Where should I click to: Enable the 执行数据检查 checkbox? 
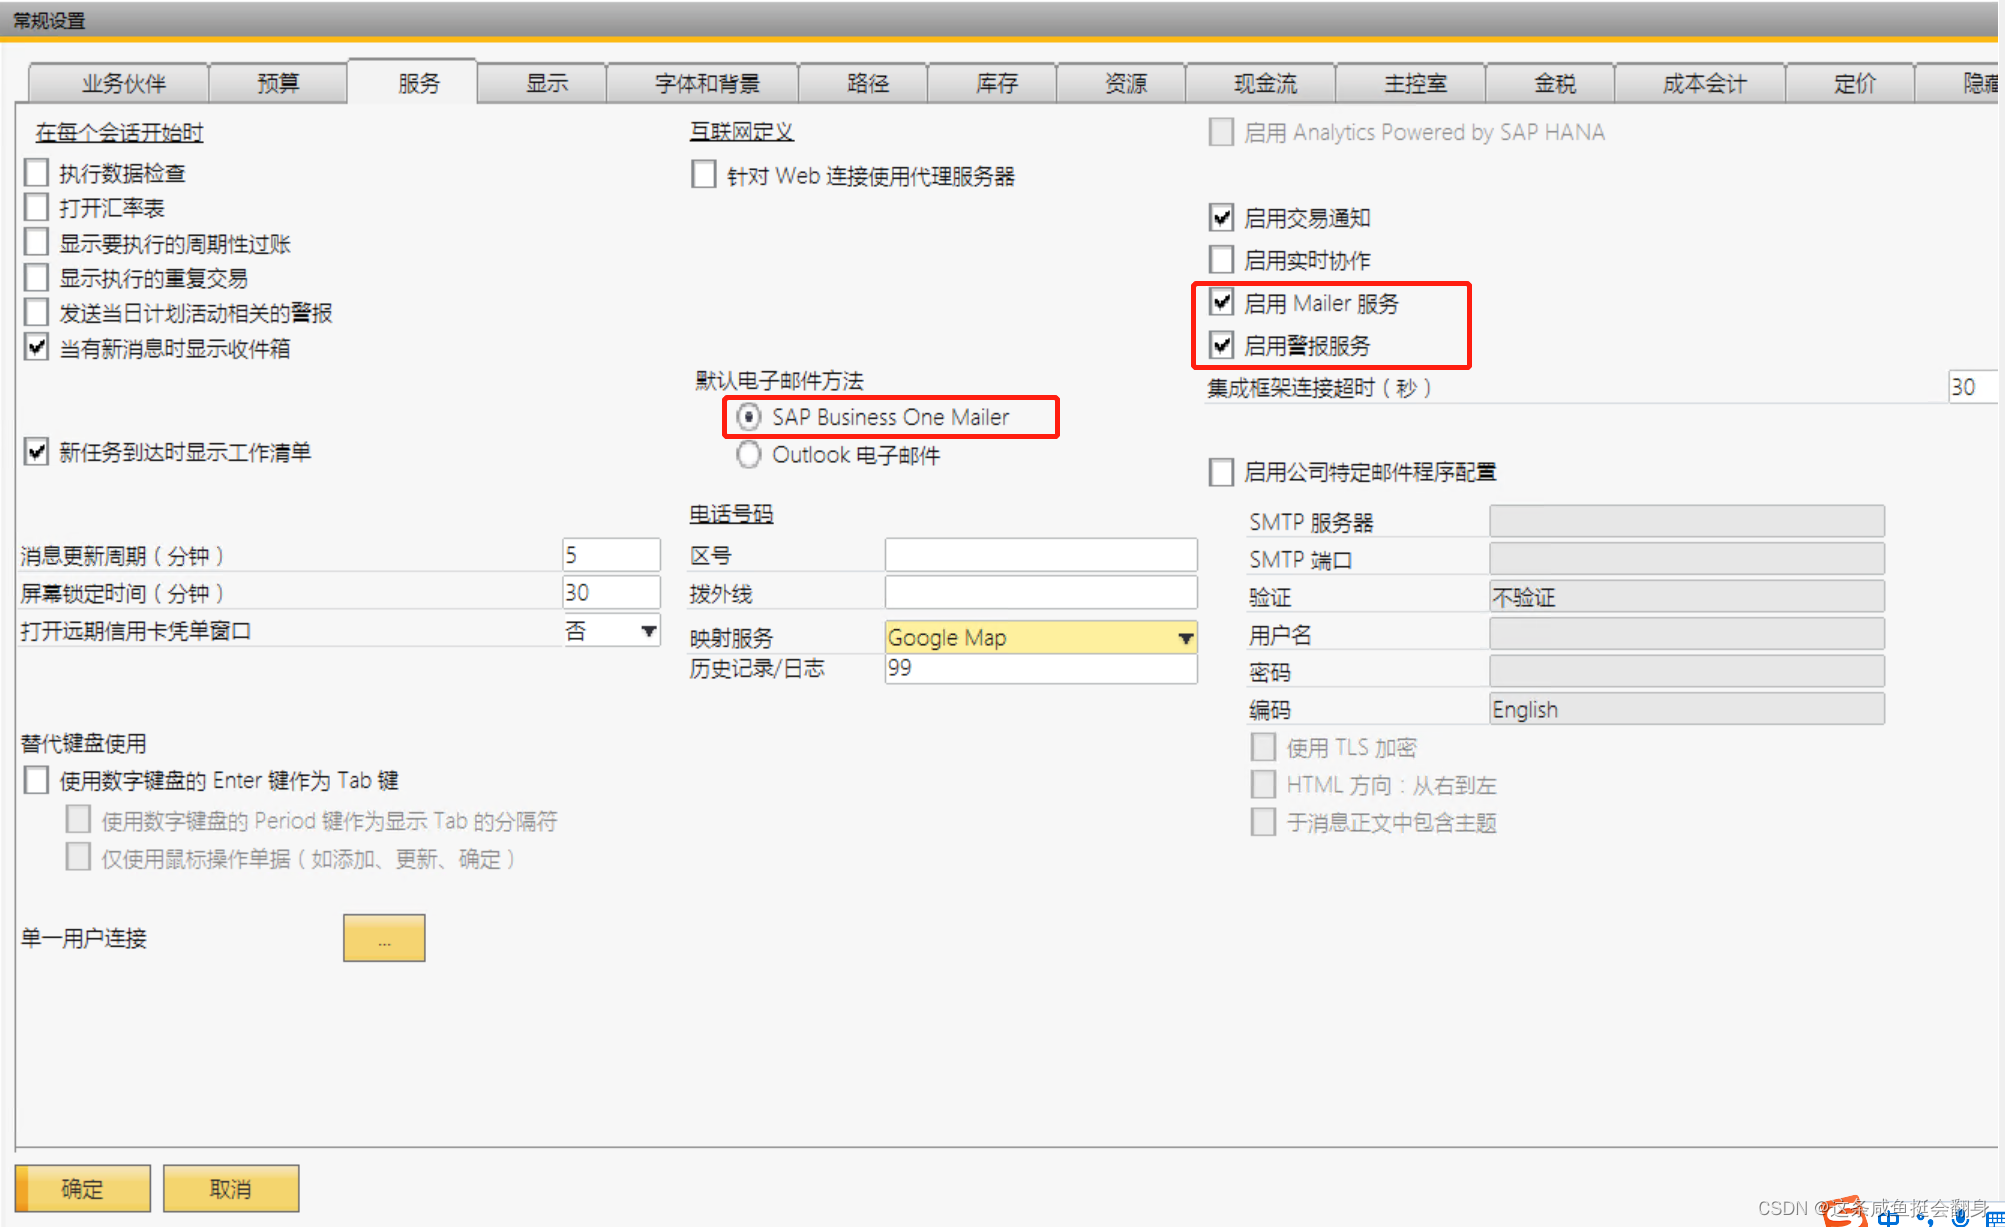[36, 172]
